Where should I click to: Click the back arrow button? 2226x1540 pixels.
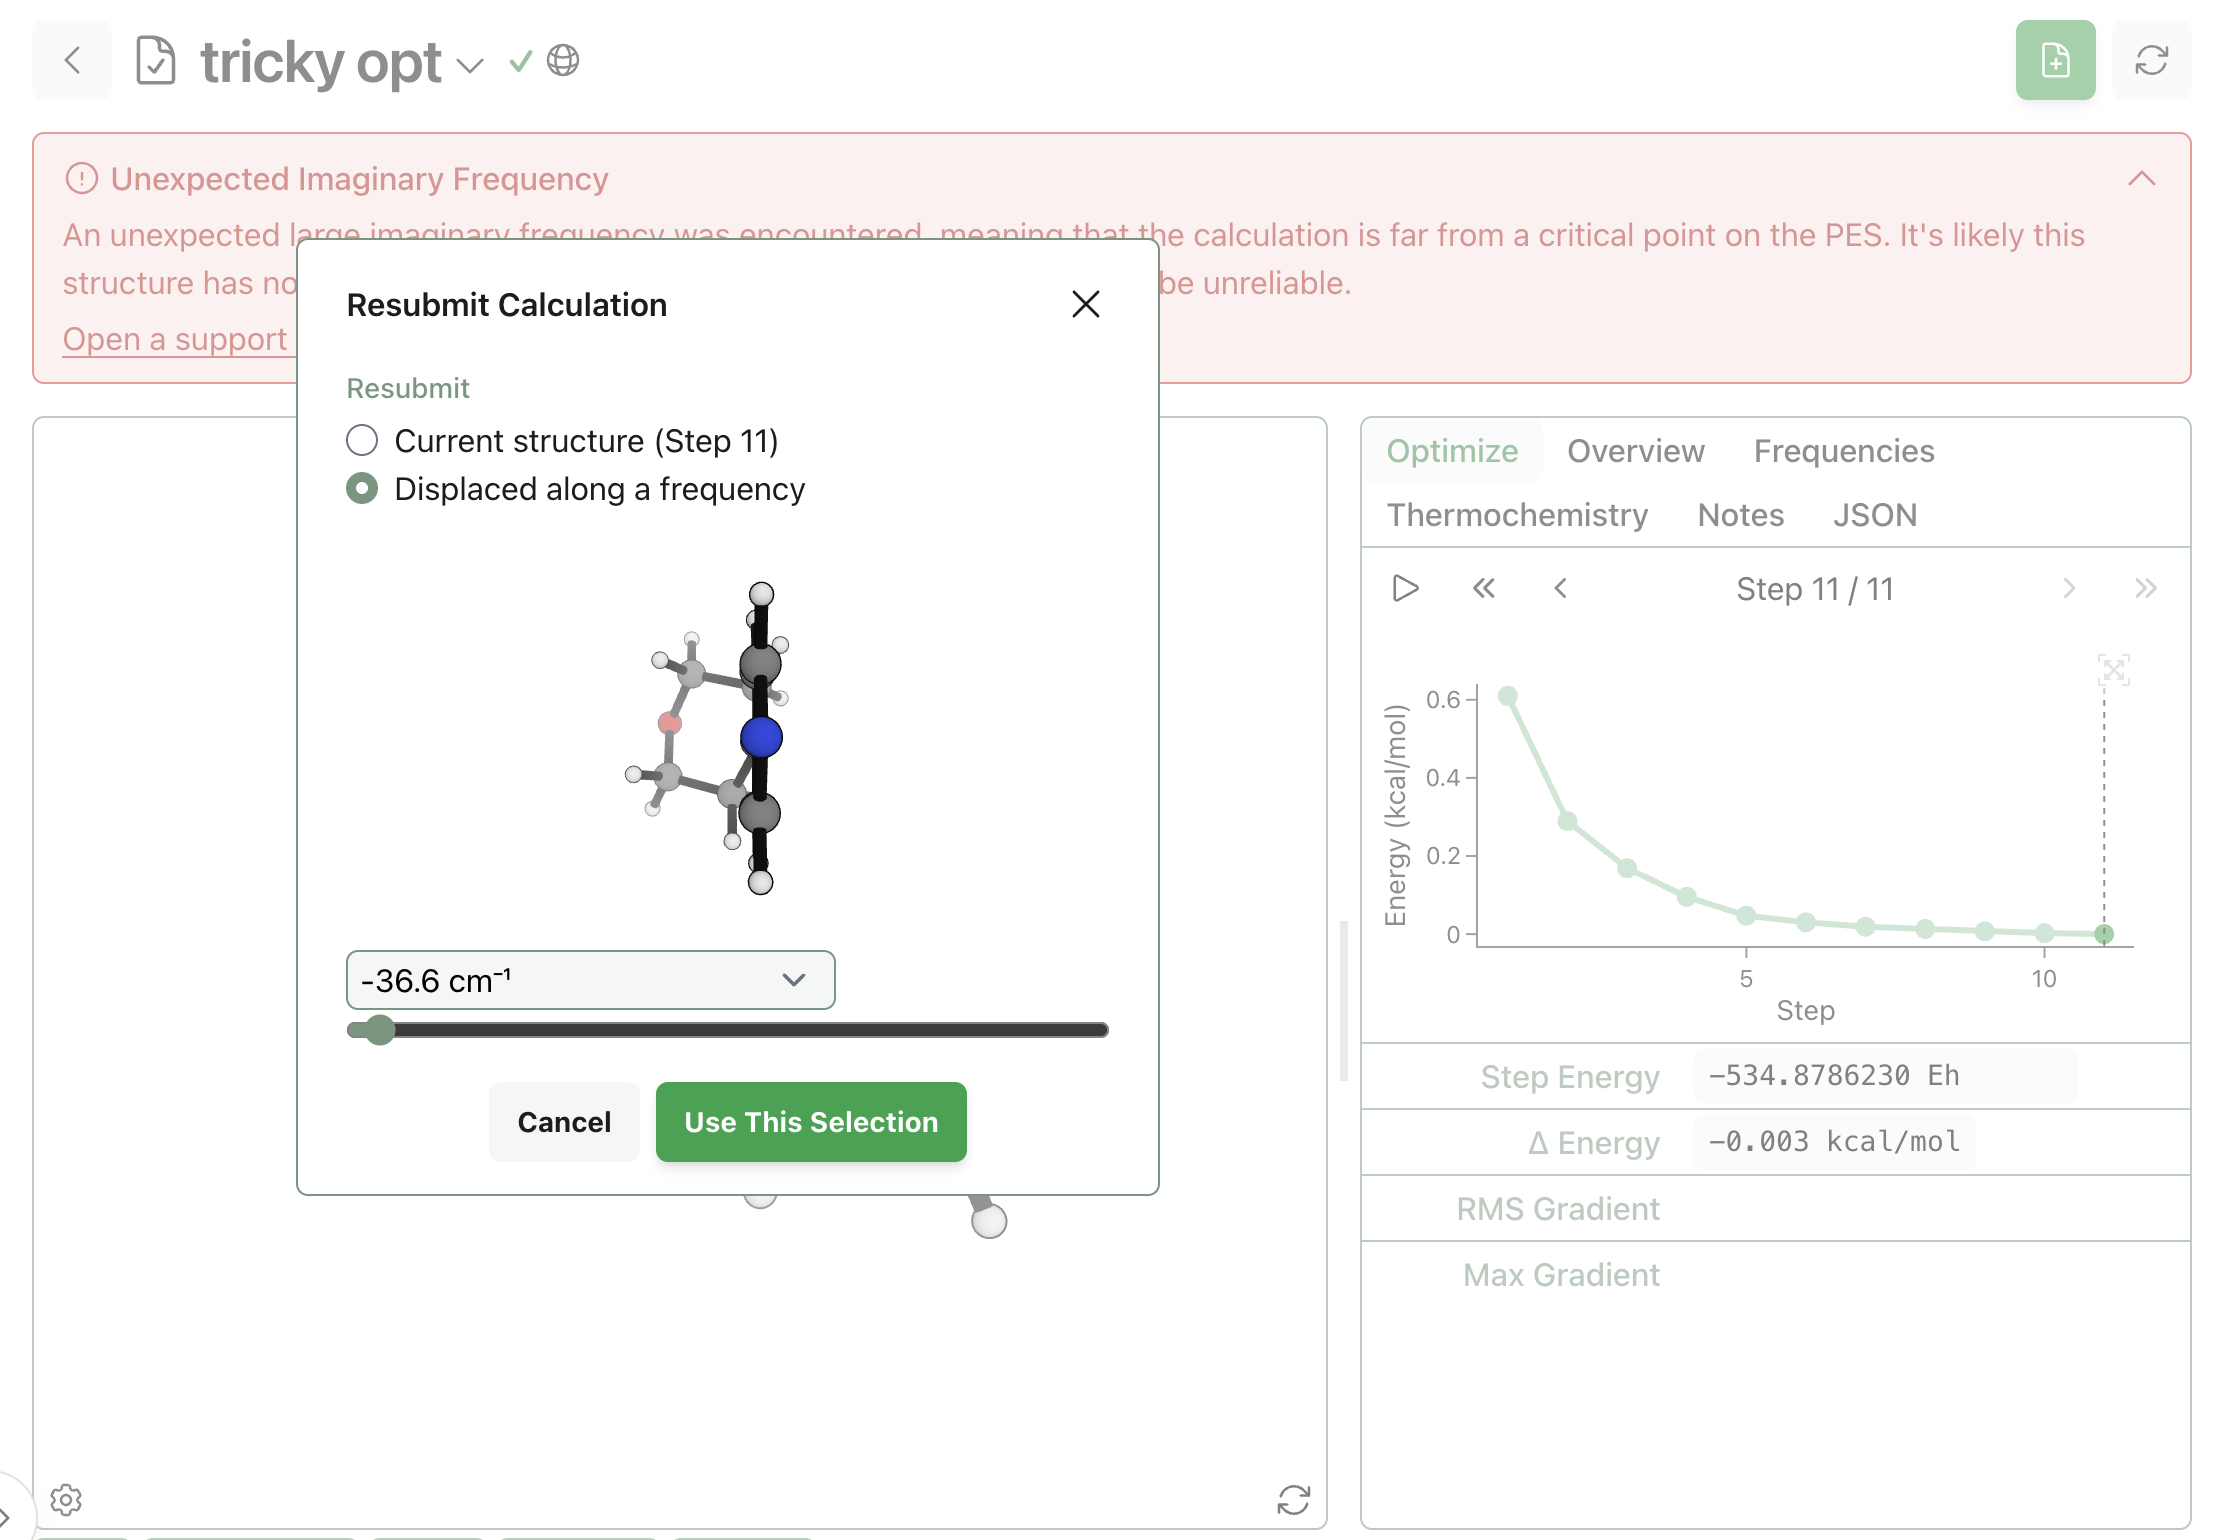click(72, 61)
